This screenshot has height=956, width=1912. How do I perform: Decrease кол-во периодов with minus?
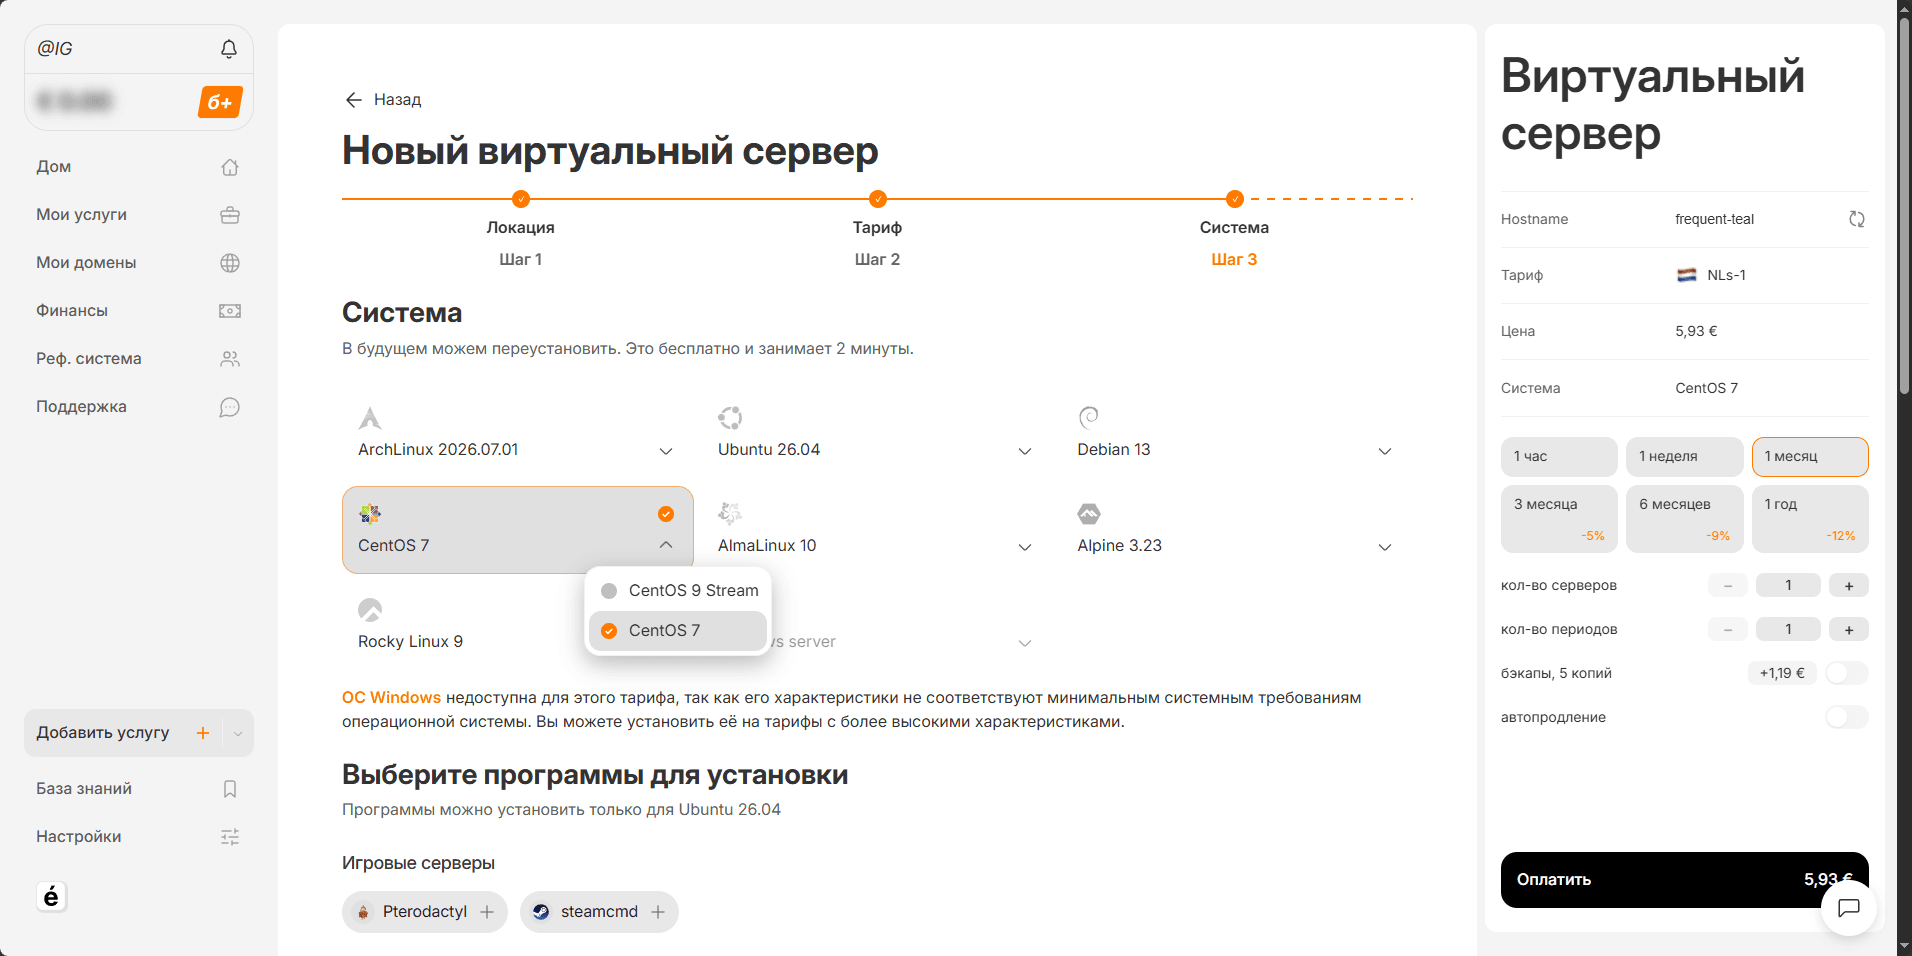pyautogui.click(x=1728, y=630)
